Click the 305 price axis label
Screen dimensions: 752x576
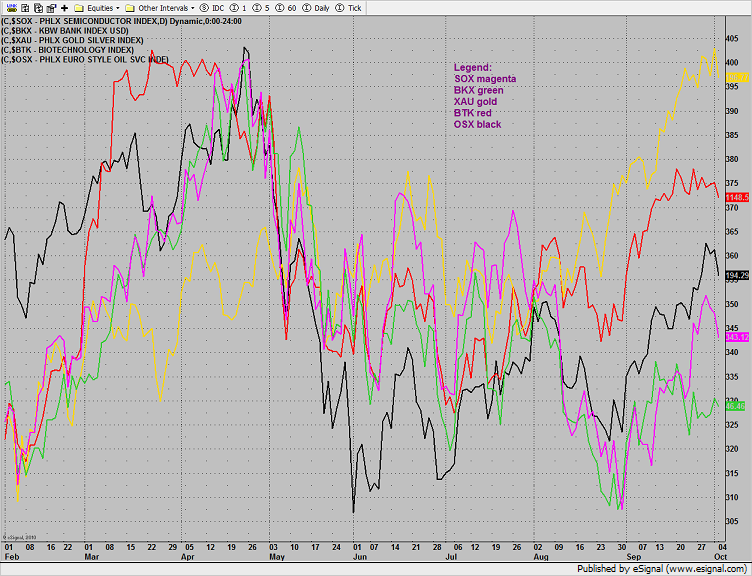click(x=732, y=521)
